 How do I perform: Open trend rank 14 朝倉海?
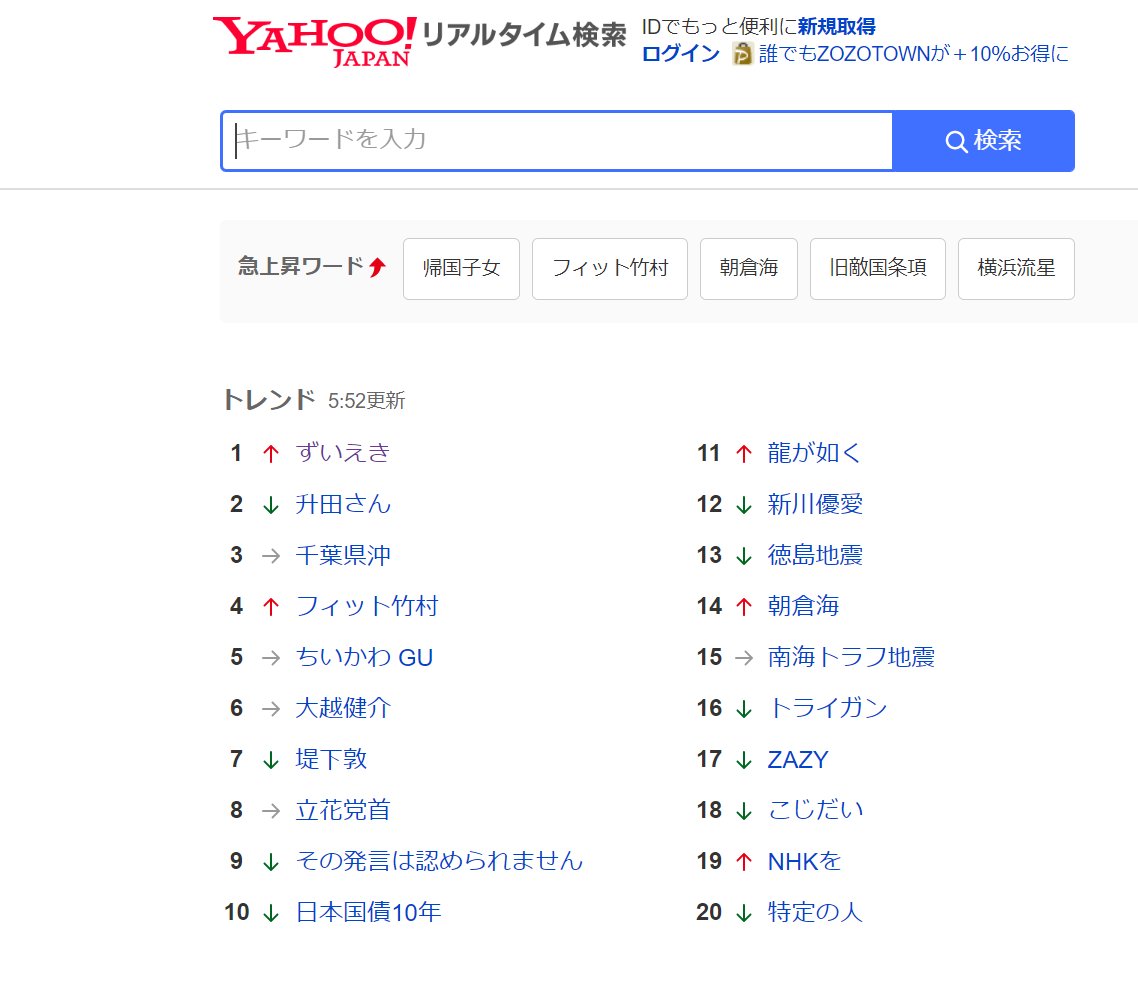click(x=803, y=606)
